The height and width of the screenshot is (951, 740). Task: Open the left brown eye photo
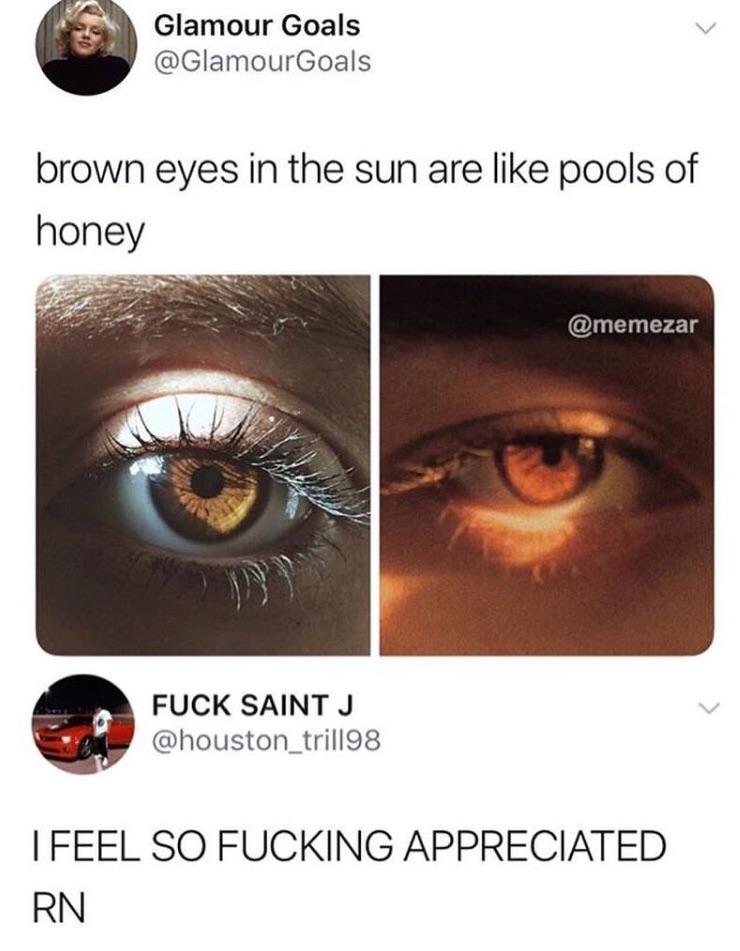point(203,465)
